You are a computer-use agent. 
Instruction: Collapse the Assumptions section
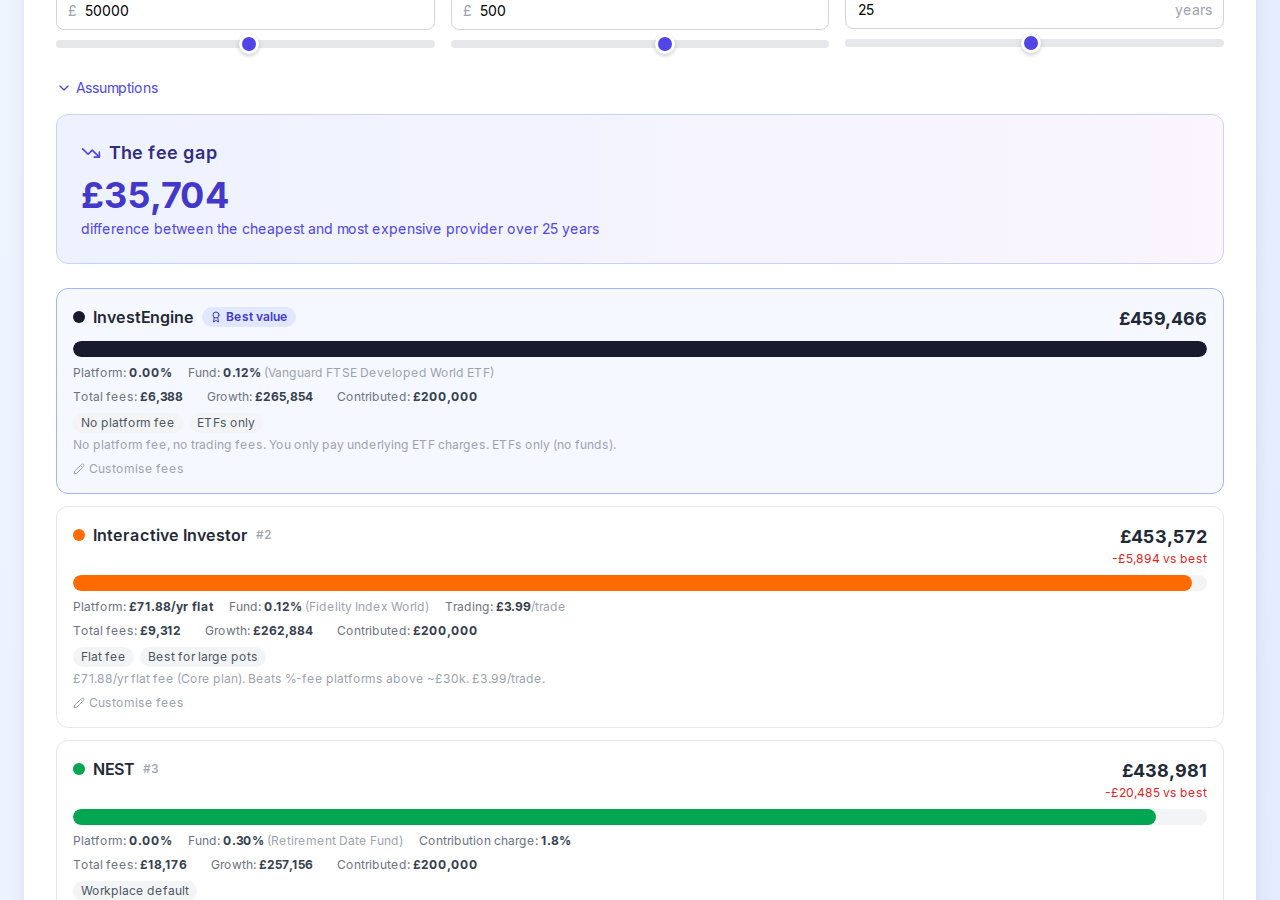(108, 88)
